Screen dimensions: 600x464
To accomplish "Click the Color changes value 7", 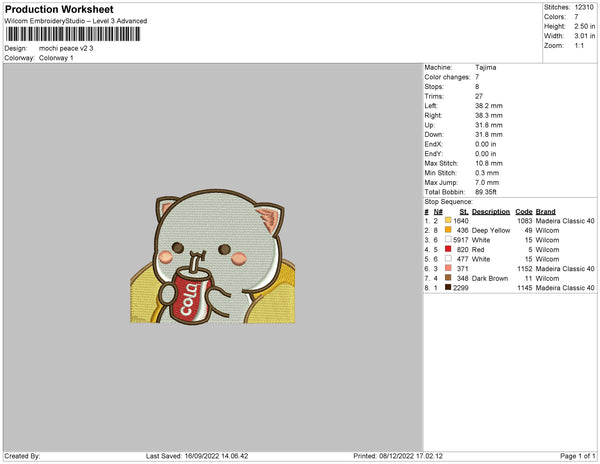I will 477,77.
